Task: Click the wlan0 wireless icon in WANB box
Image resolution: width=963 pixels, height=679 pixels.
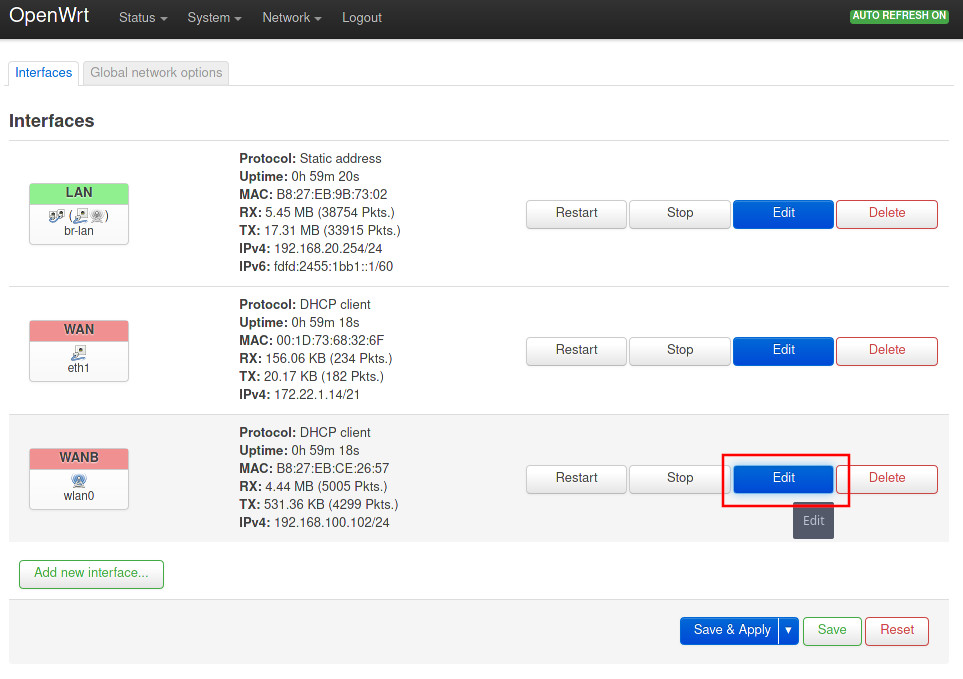Action: tap(79, 480)
